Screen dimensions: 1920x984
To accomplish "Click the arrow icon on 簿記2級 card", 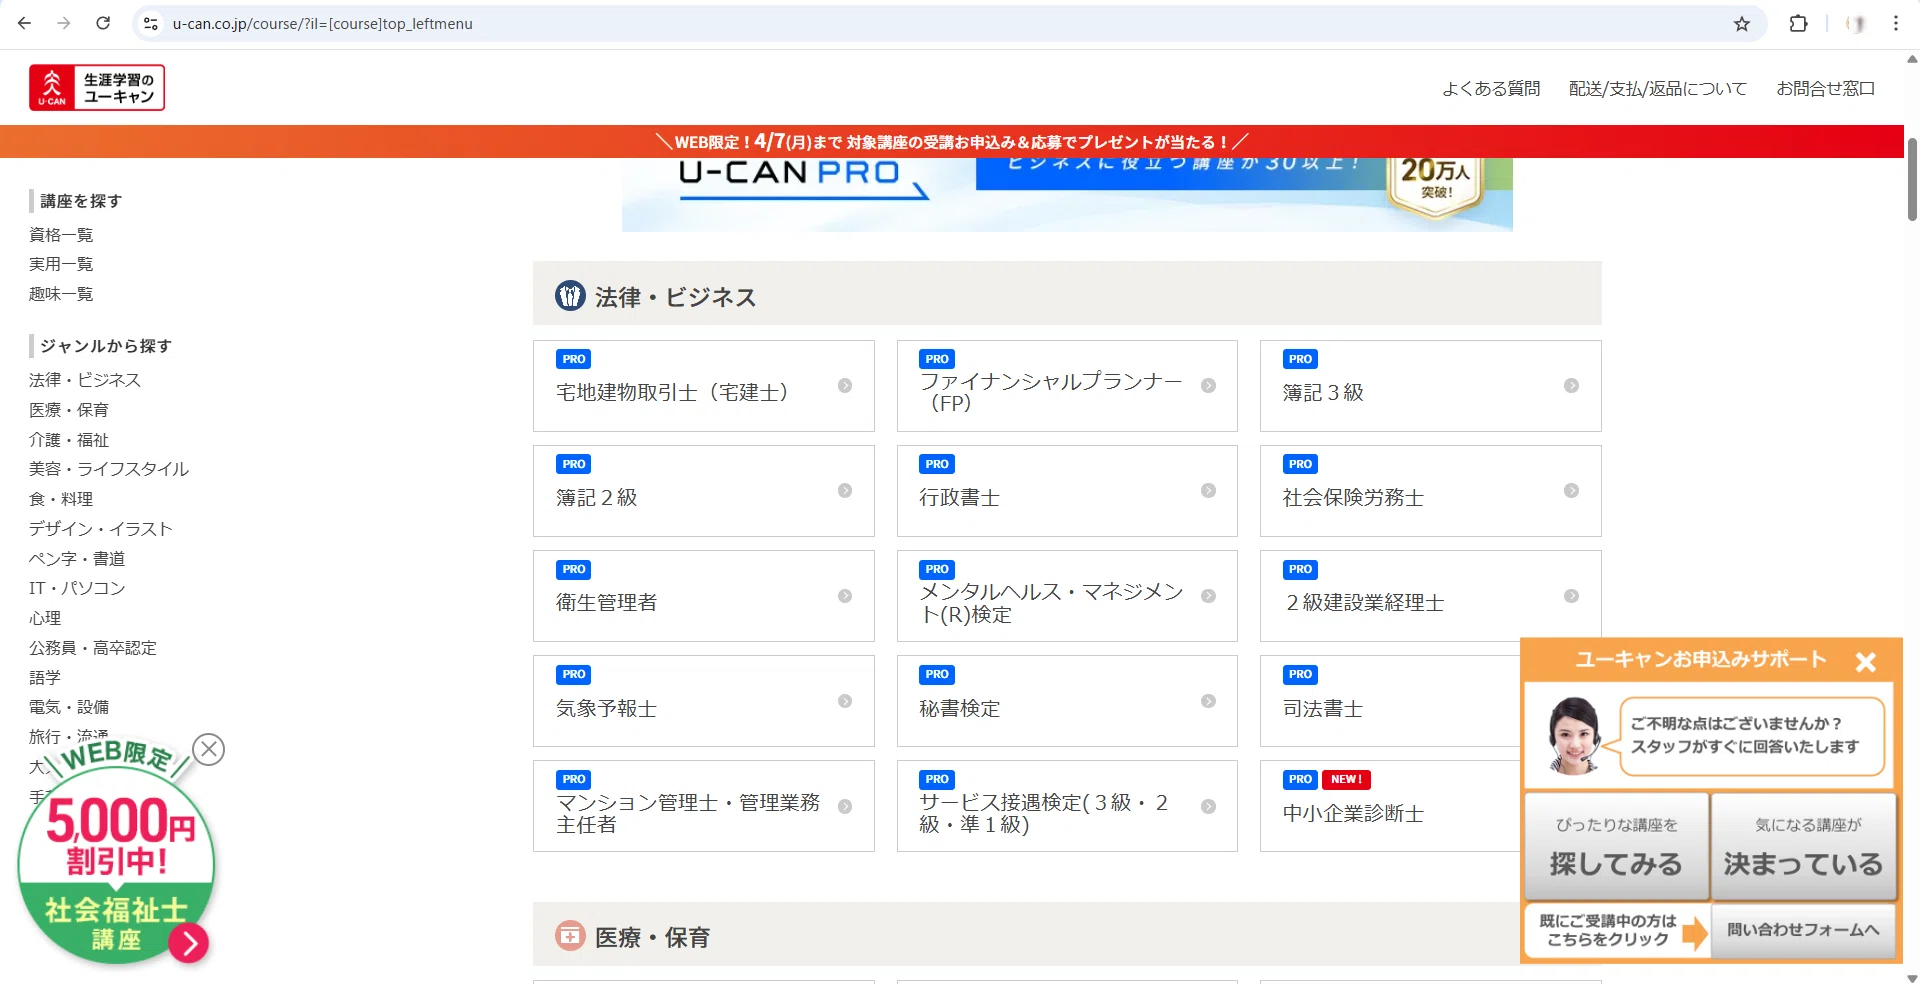I will pos(845,491).
